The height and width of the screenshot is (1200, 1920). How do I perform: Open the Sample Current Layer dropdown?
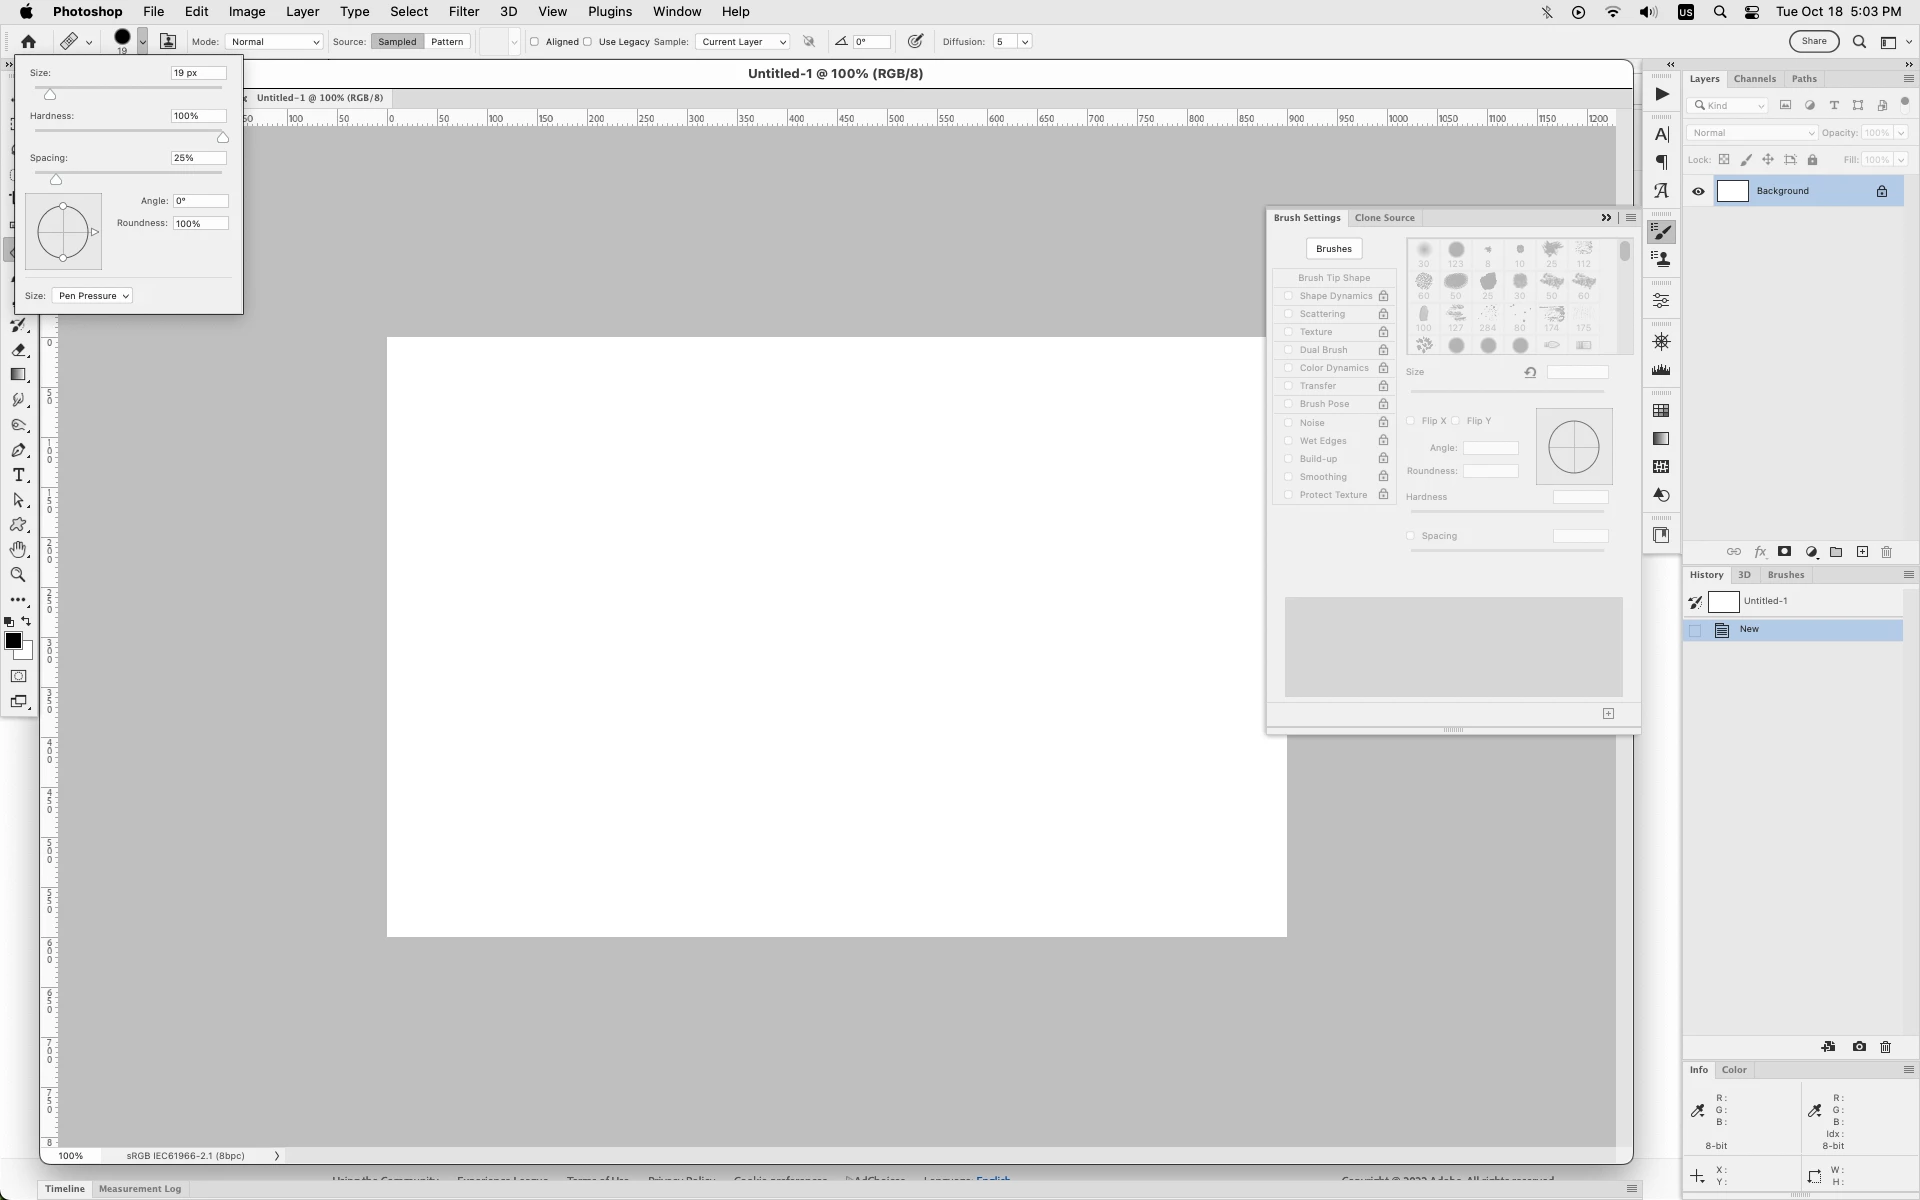click(x=743, y=42)
